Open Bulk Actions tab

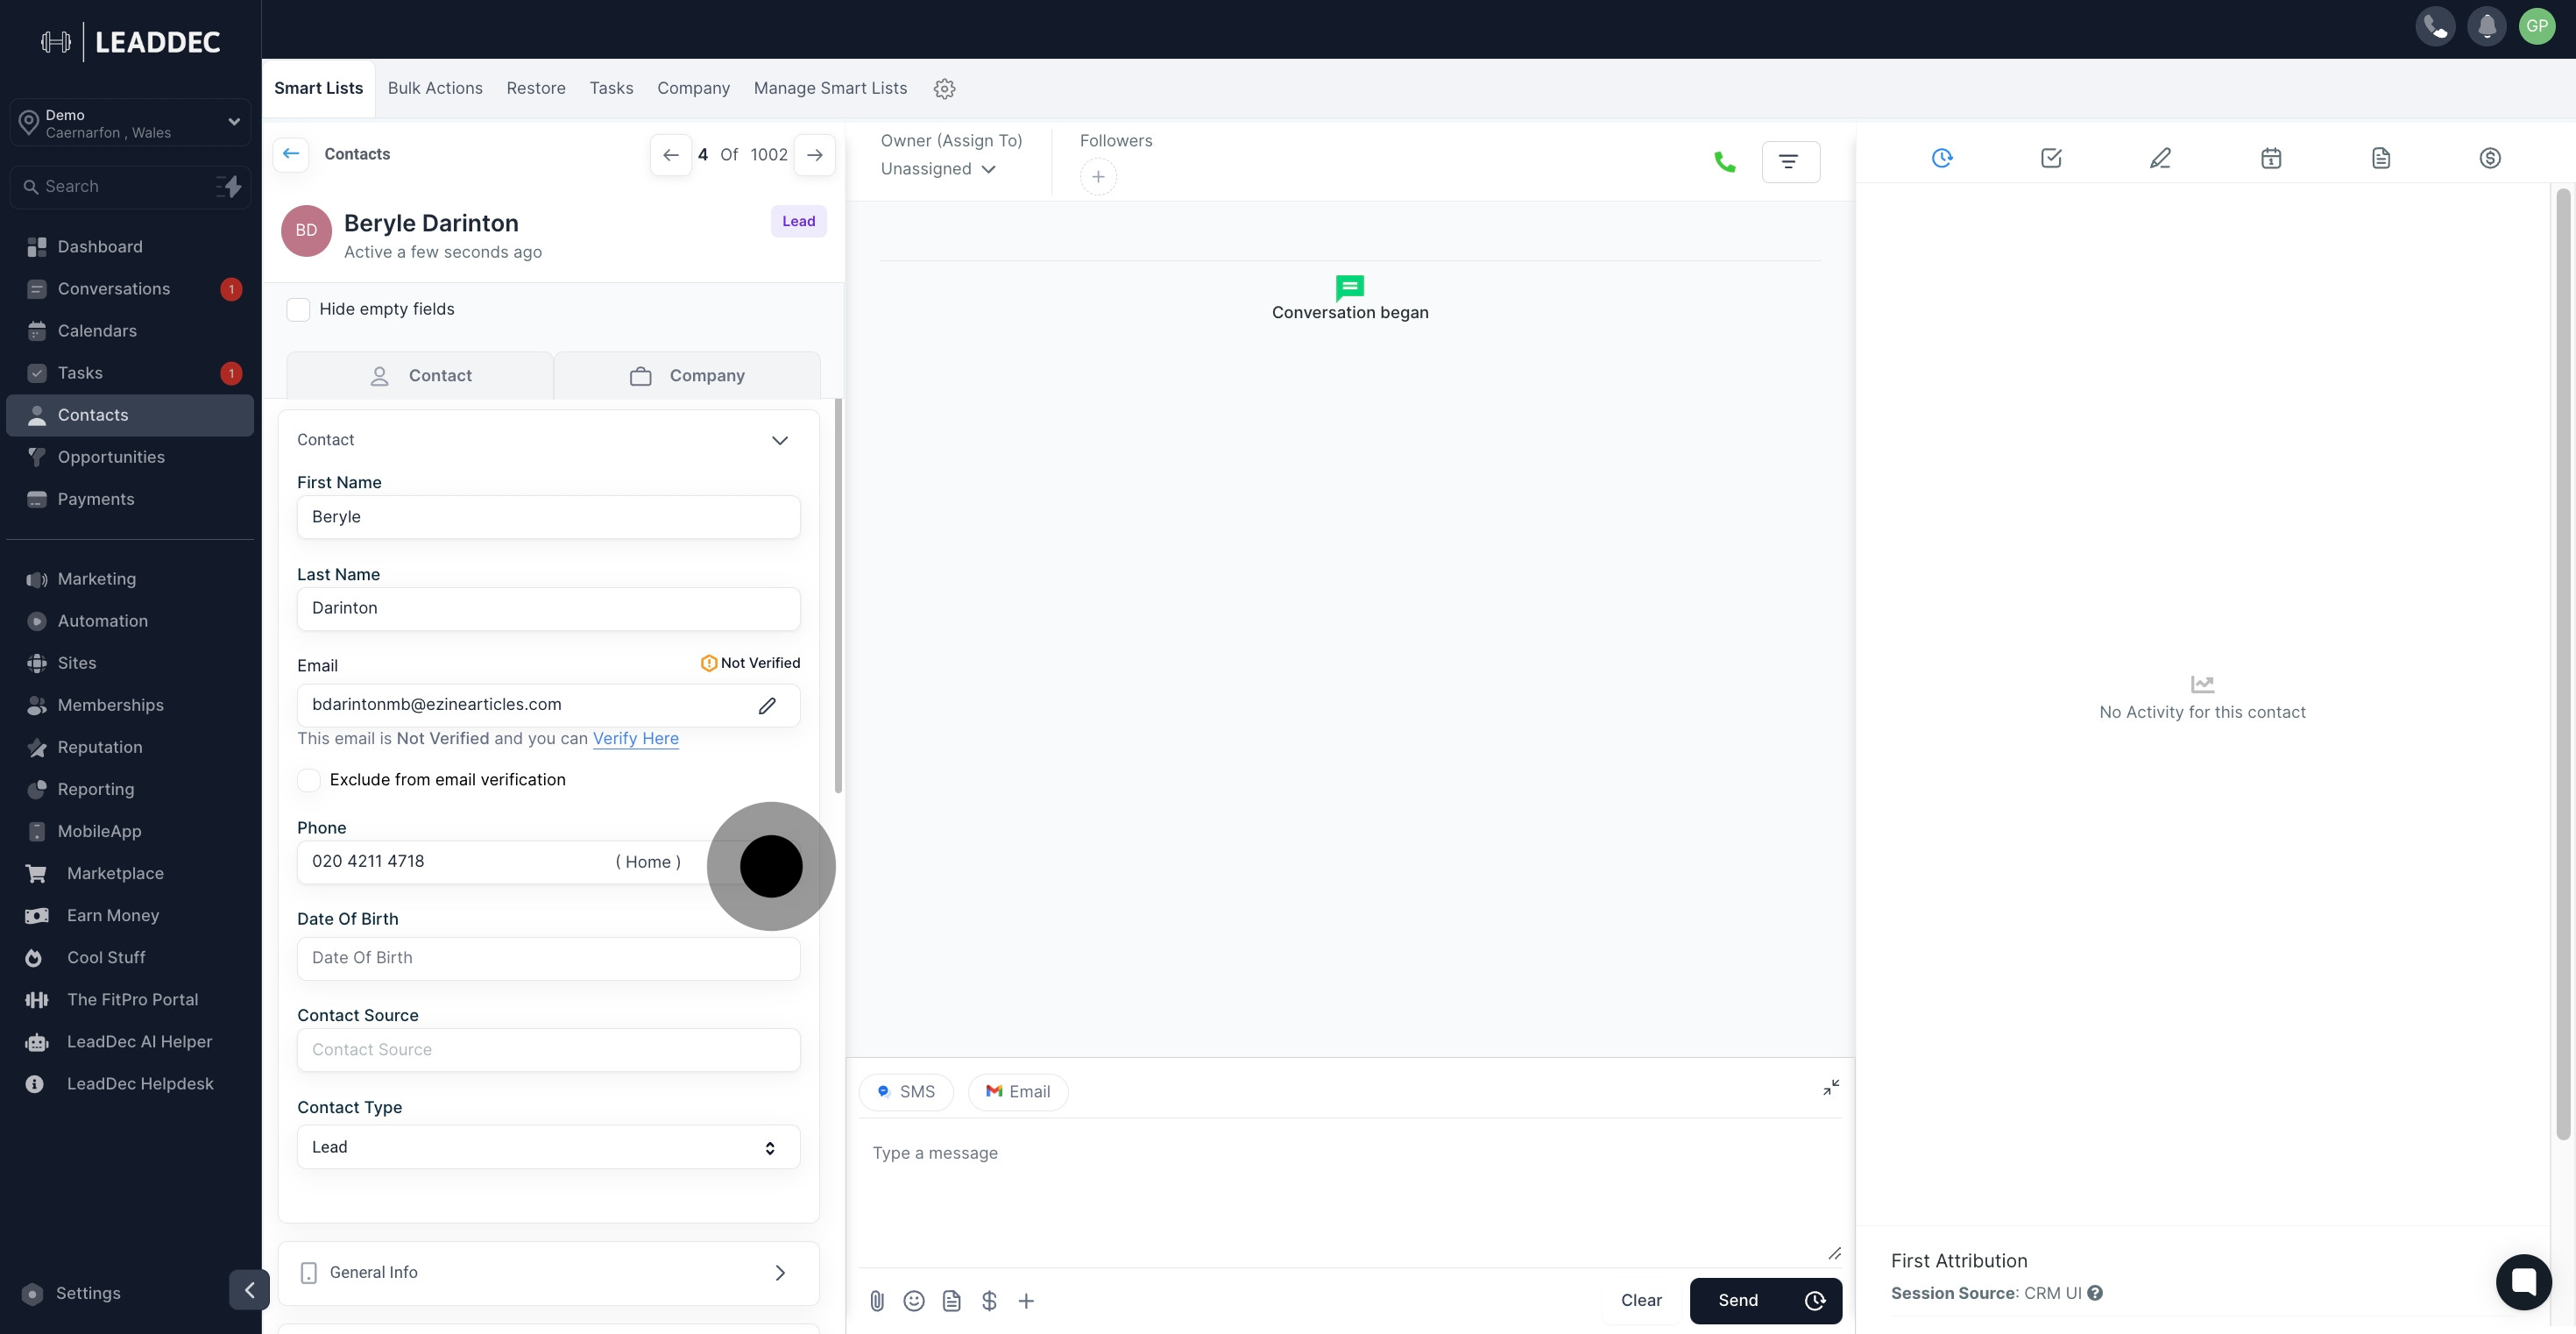point(435,88)
